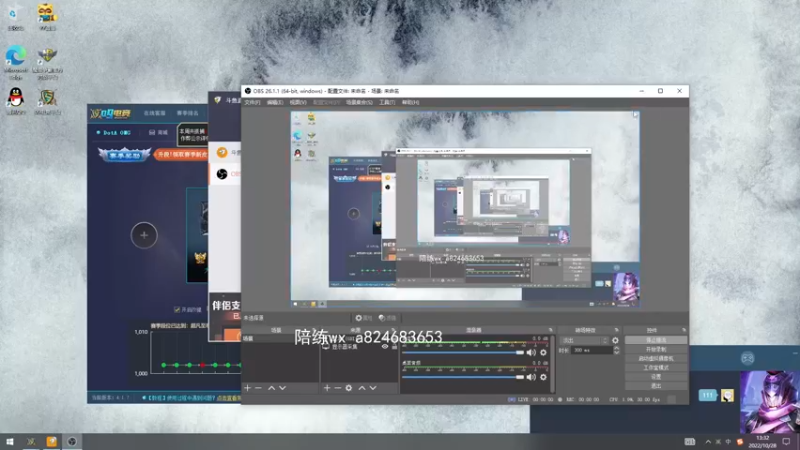Expand the system tray hidden icons arrow
This screenshot has width=800, height=450.
[708, 442]
